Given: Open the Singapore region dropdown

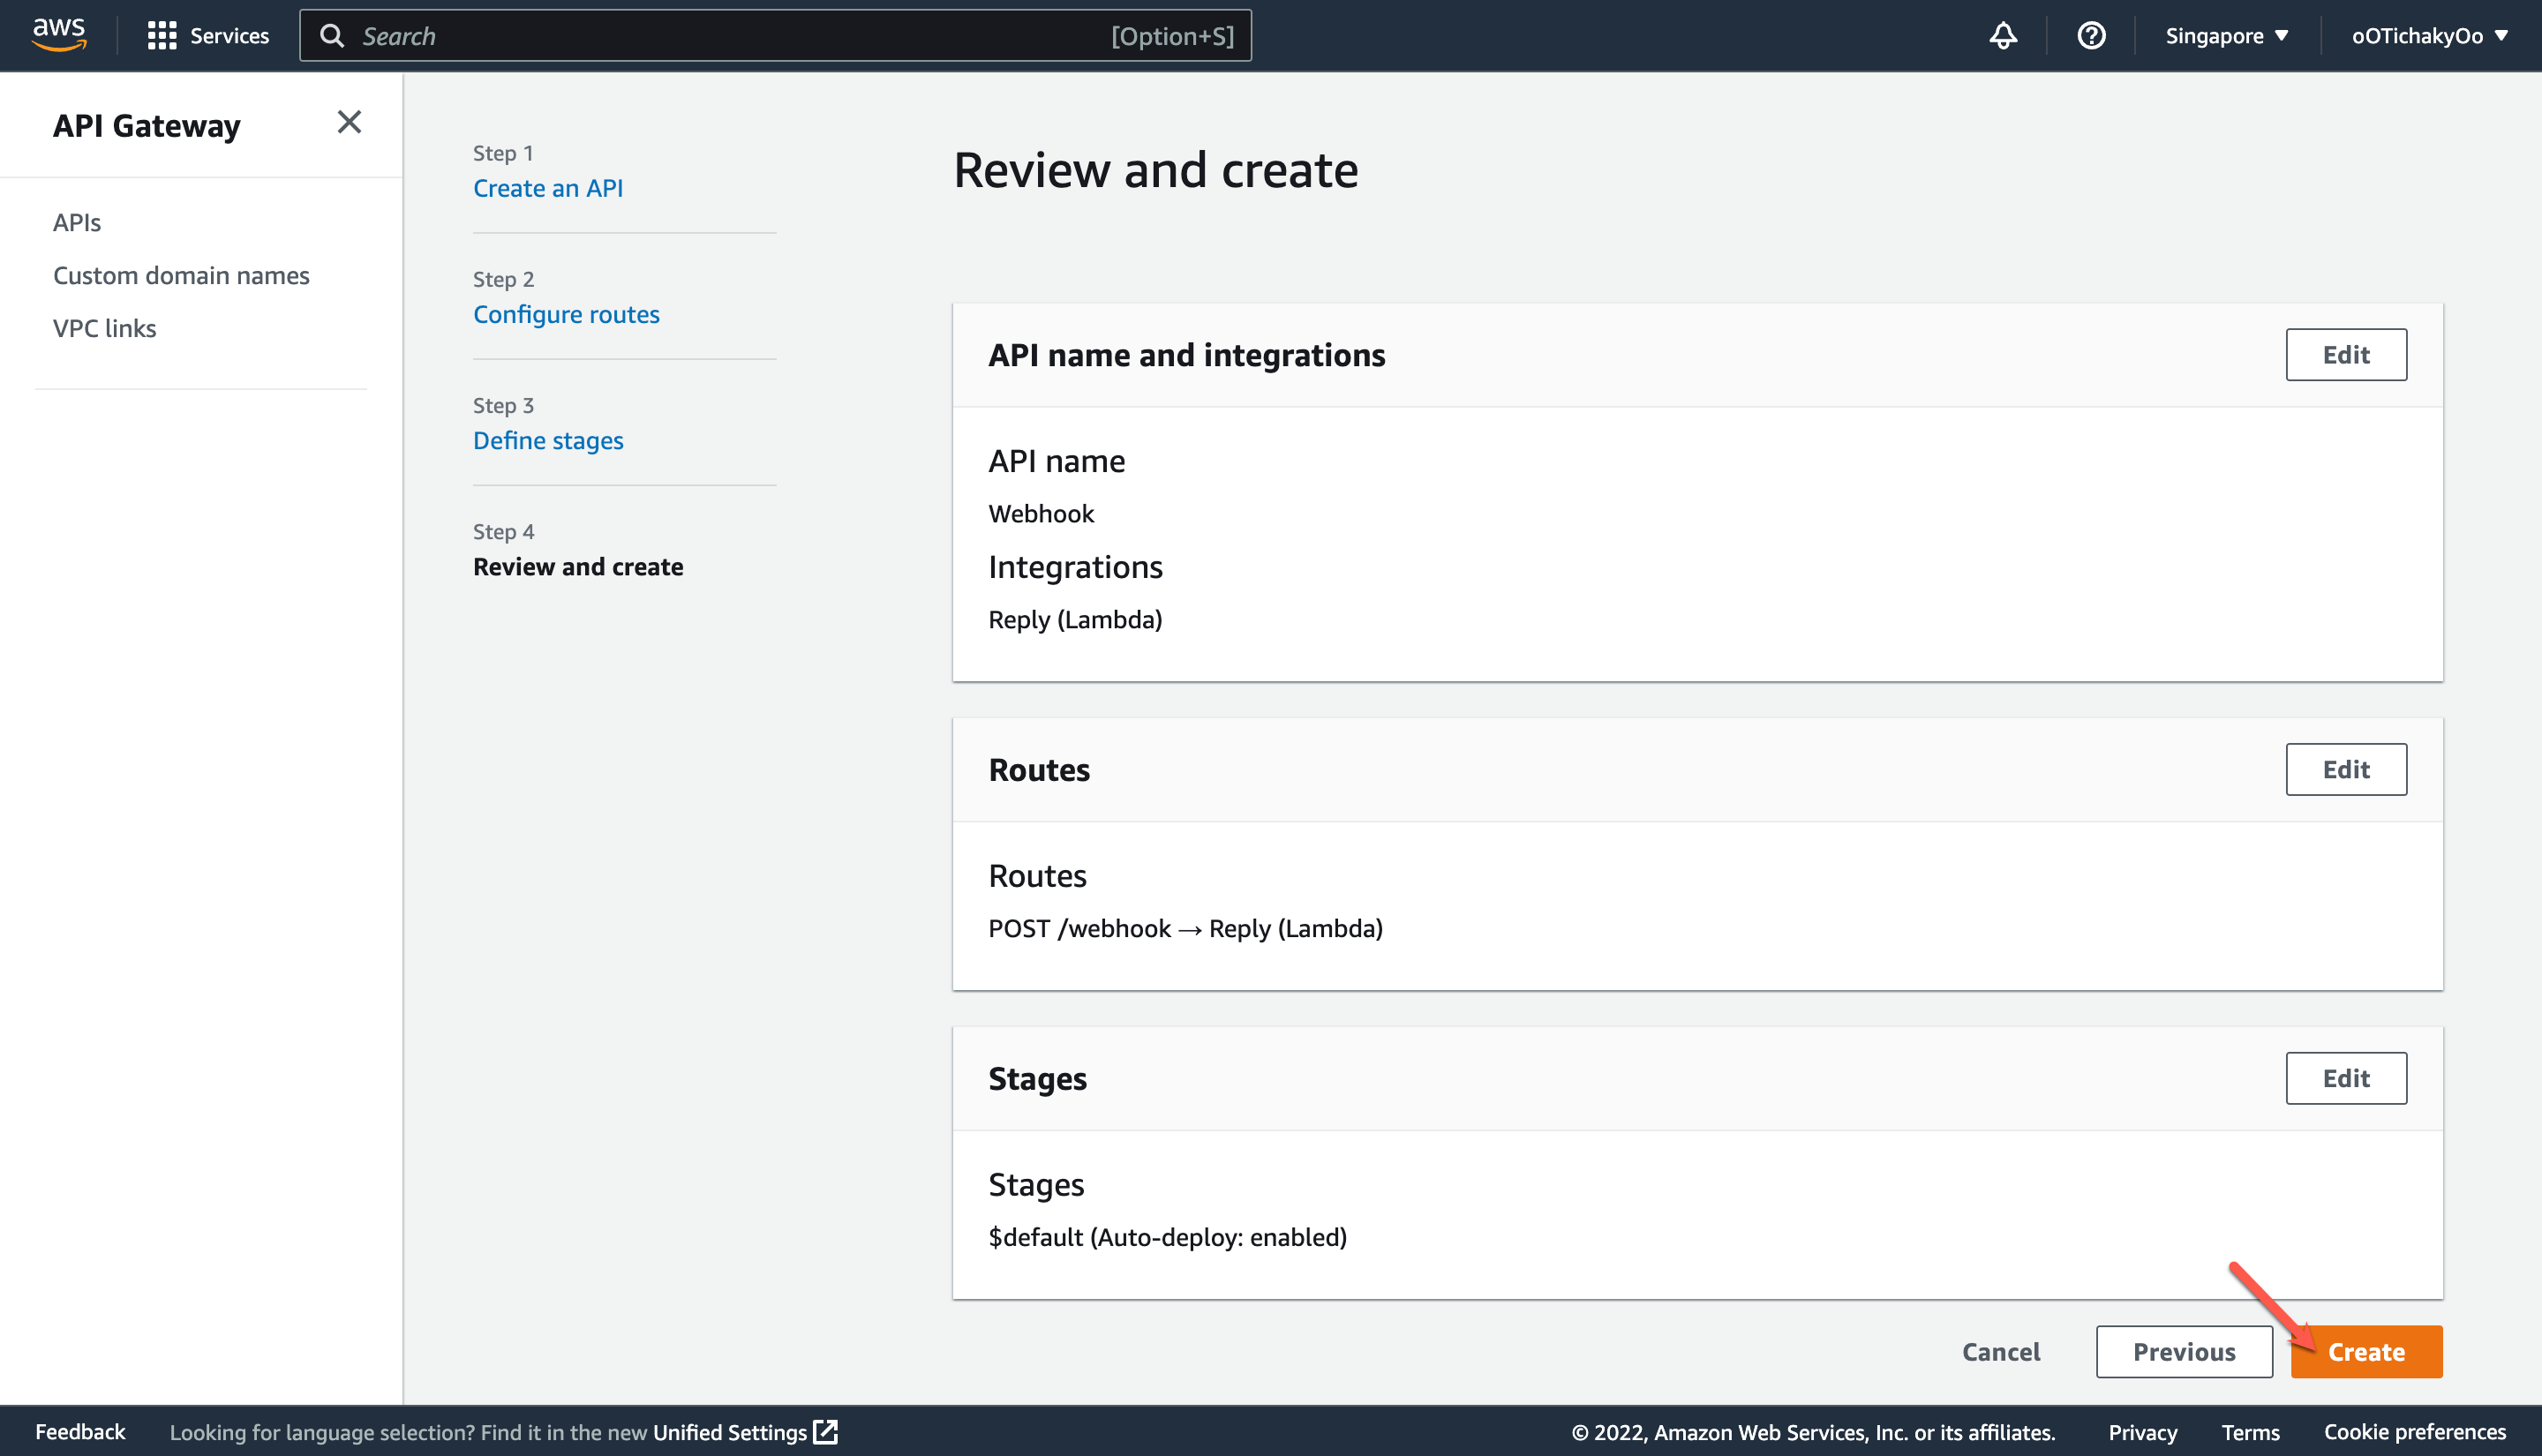Looking at the screenshot, I should point(2224,35).
